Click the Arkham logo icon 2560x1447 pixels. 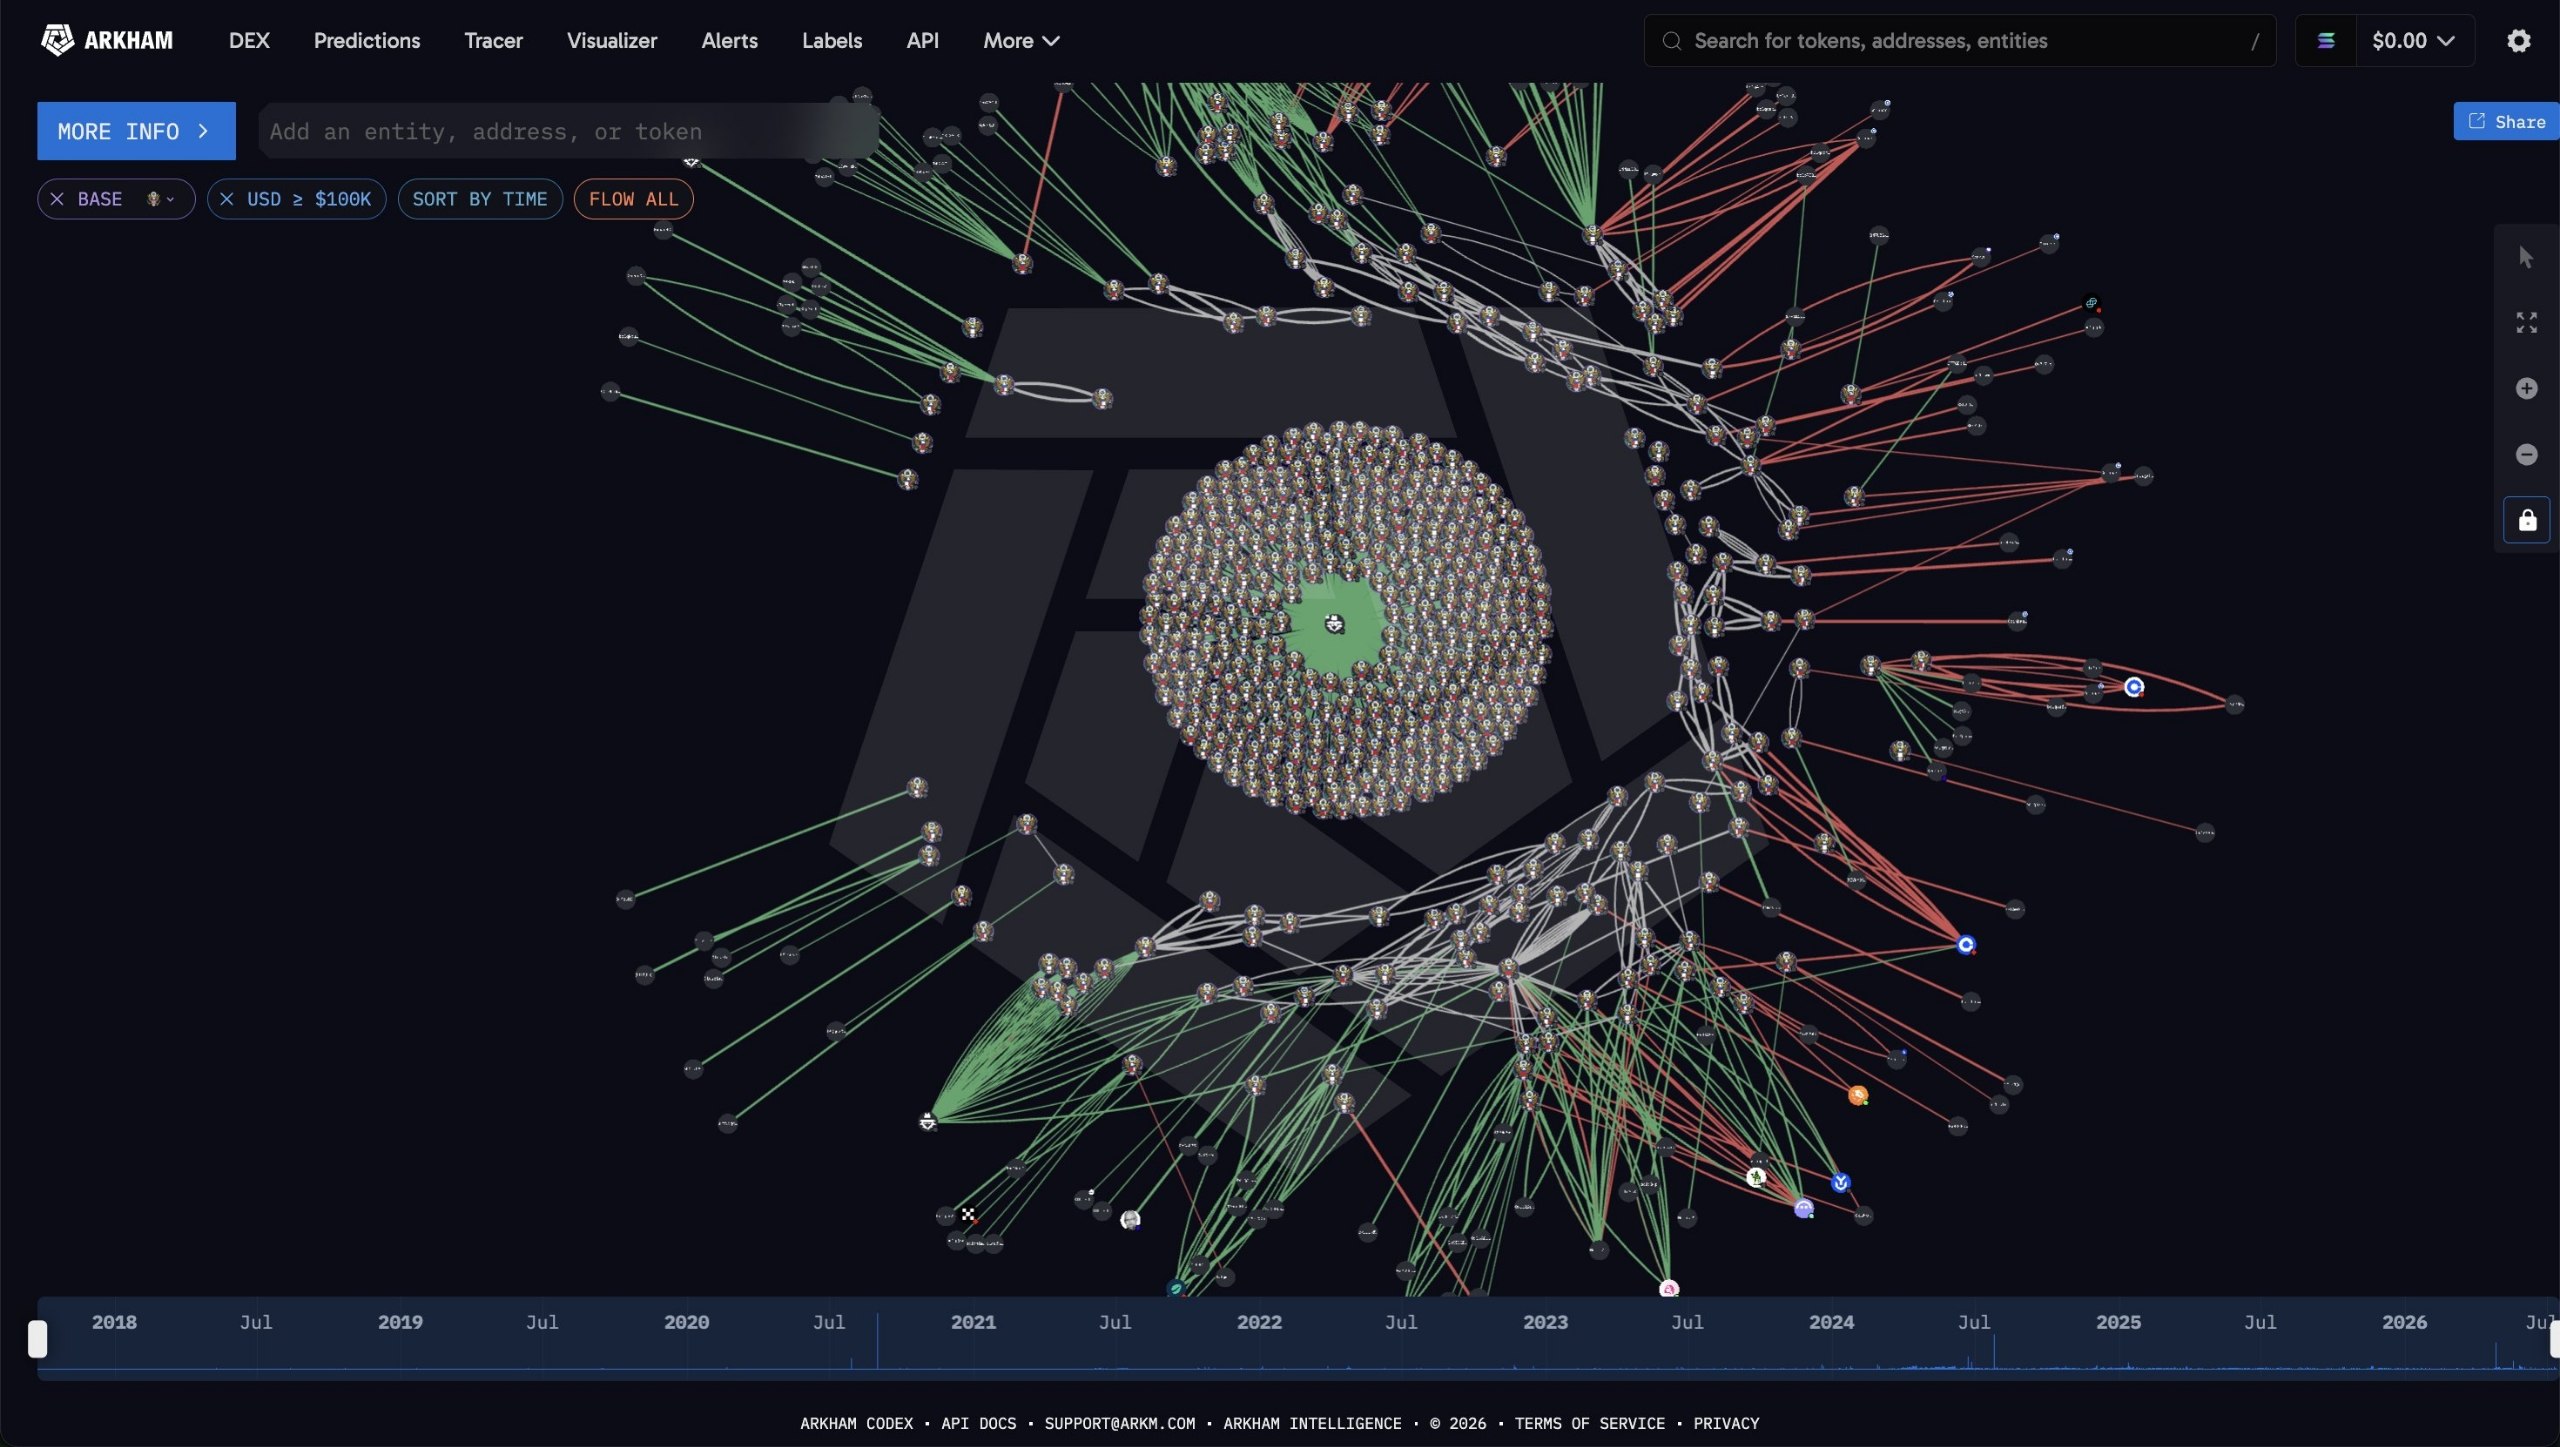coord(57,40)
